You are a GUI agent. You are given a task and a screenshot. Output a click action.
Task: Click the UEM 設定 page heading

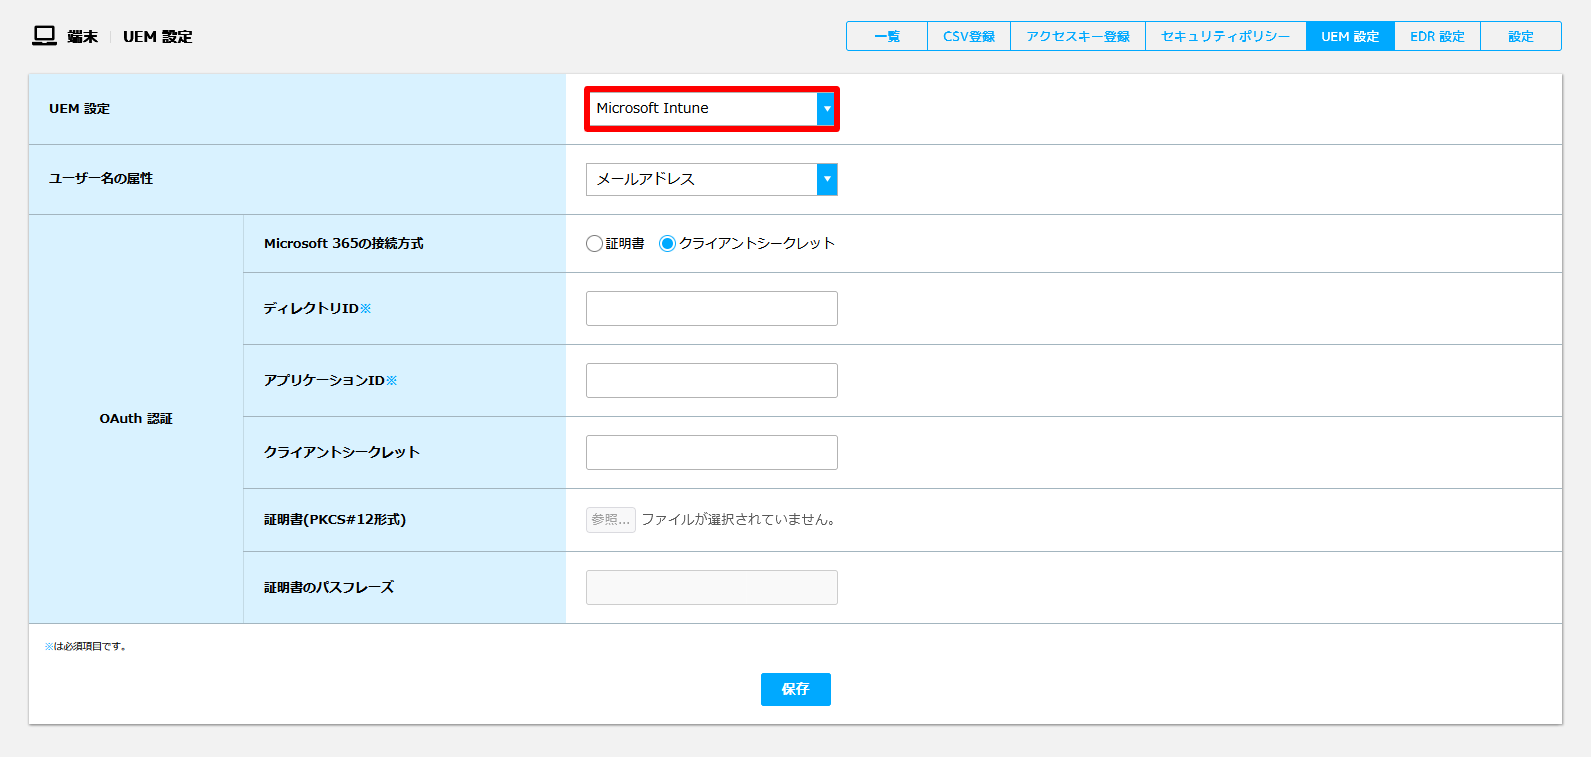coord(157,37)
